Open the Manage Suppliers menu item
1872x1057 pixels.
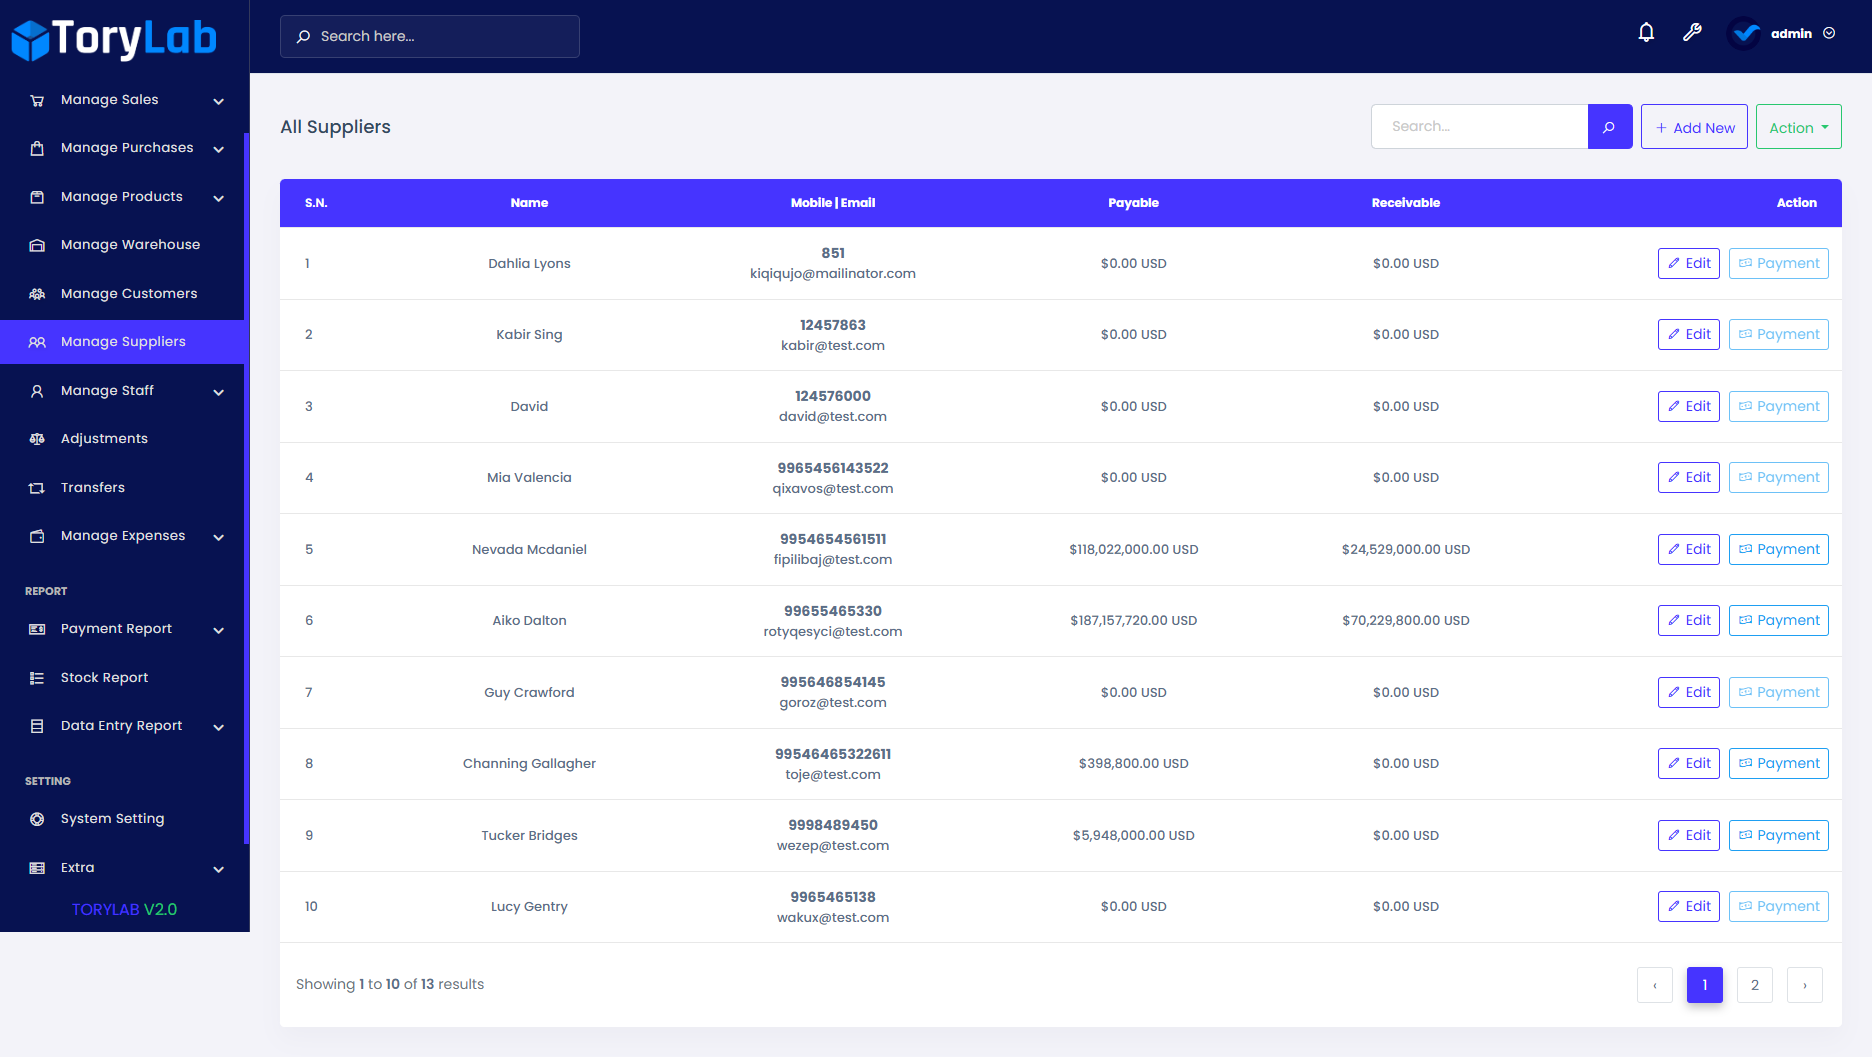pos(123,341)
